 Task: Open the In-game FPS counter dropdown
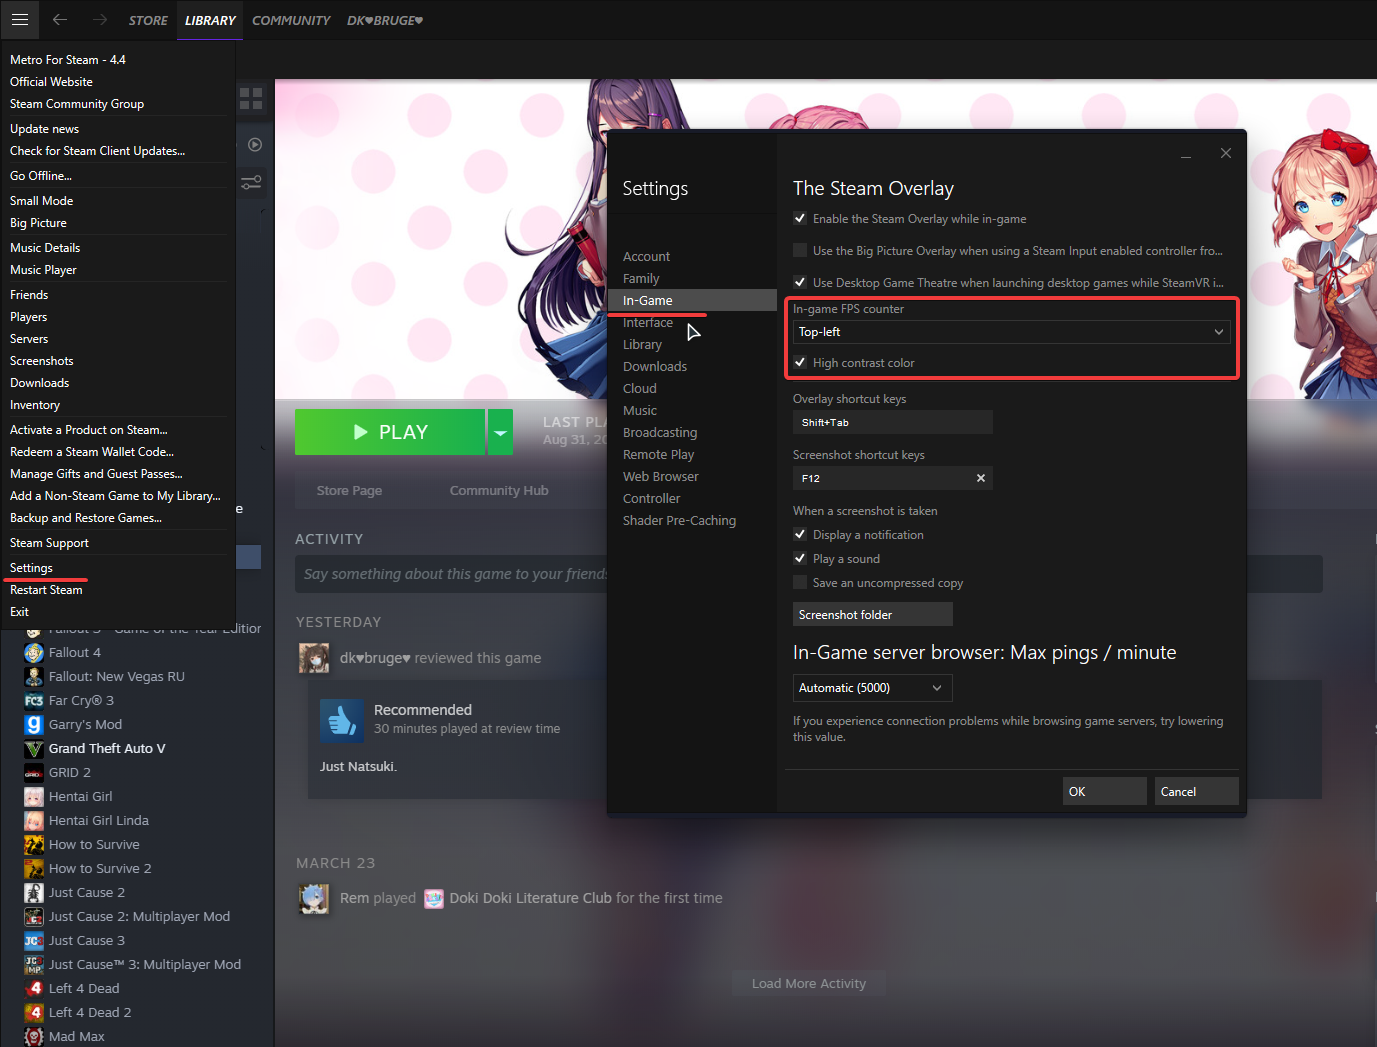coord(1012,332)
